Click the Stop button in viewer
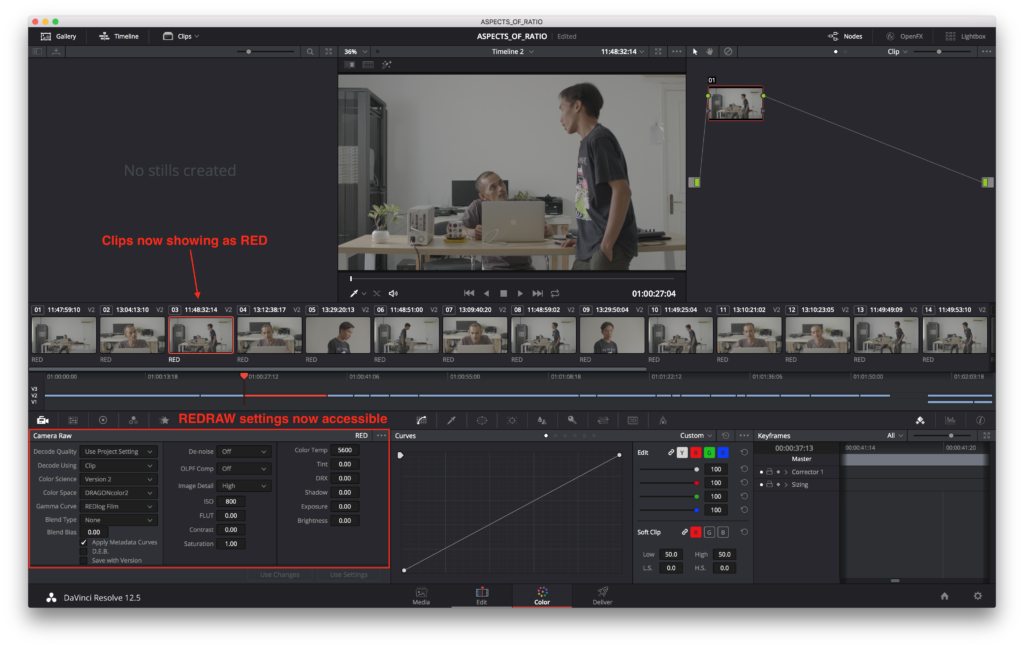The width and height of the screenshot is (1024, 648). point(504,293)
